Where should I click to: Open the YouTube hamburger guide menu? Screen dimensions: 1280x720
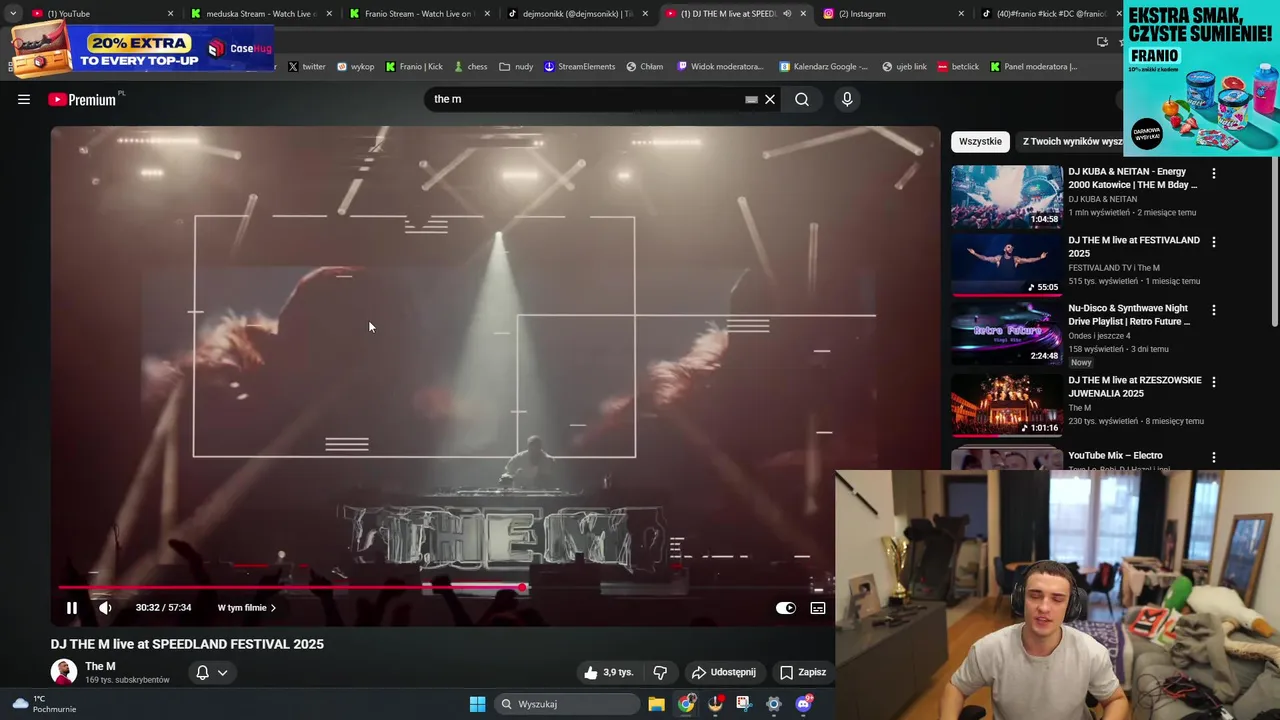click(24, 99)
